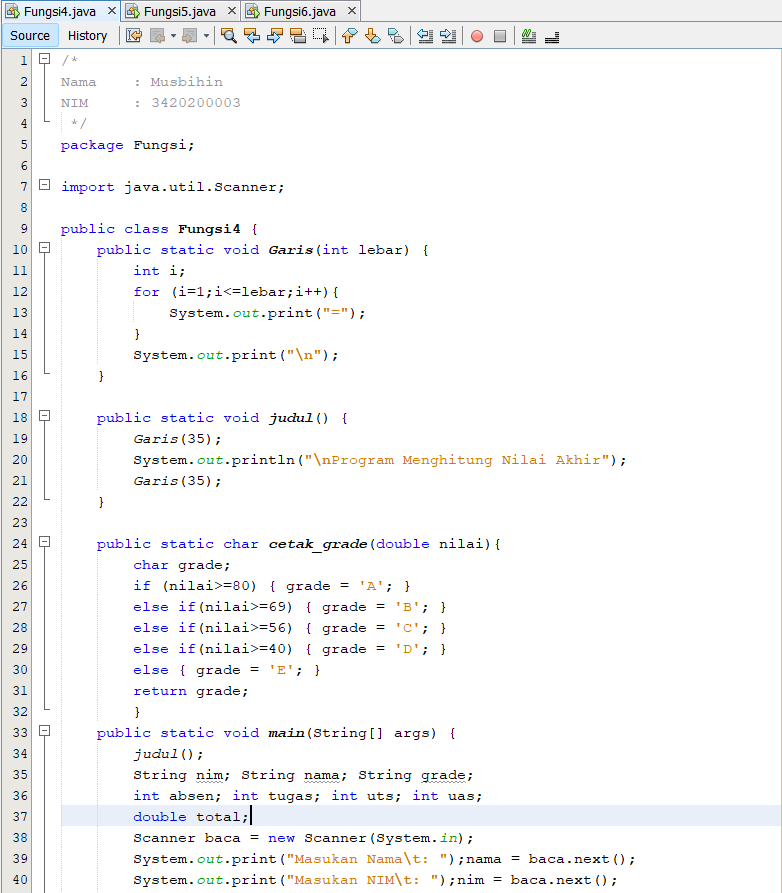This screenshot has width=782, height=893.
Task: Open Forward history dropdown arrow
Action: pos(206,36)
